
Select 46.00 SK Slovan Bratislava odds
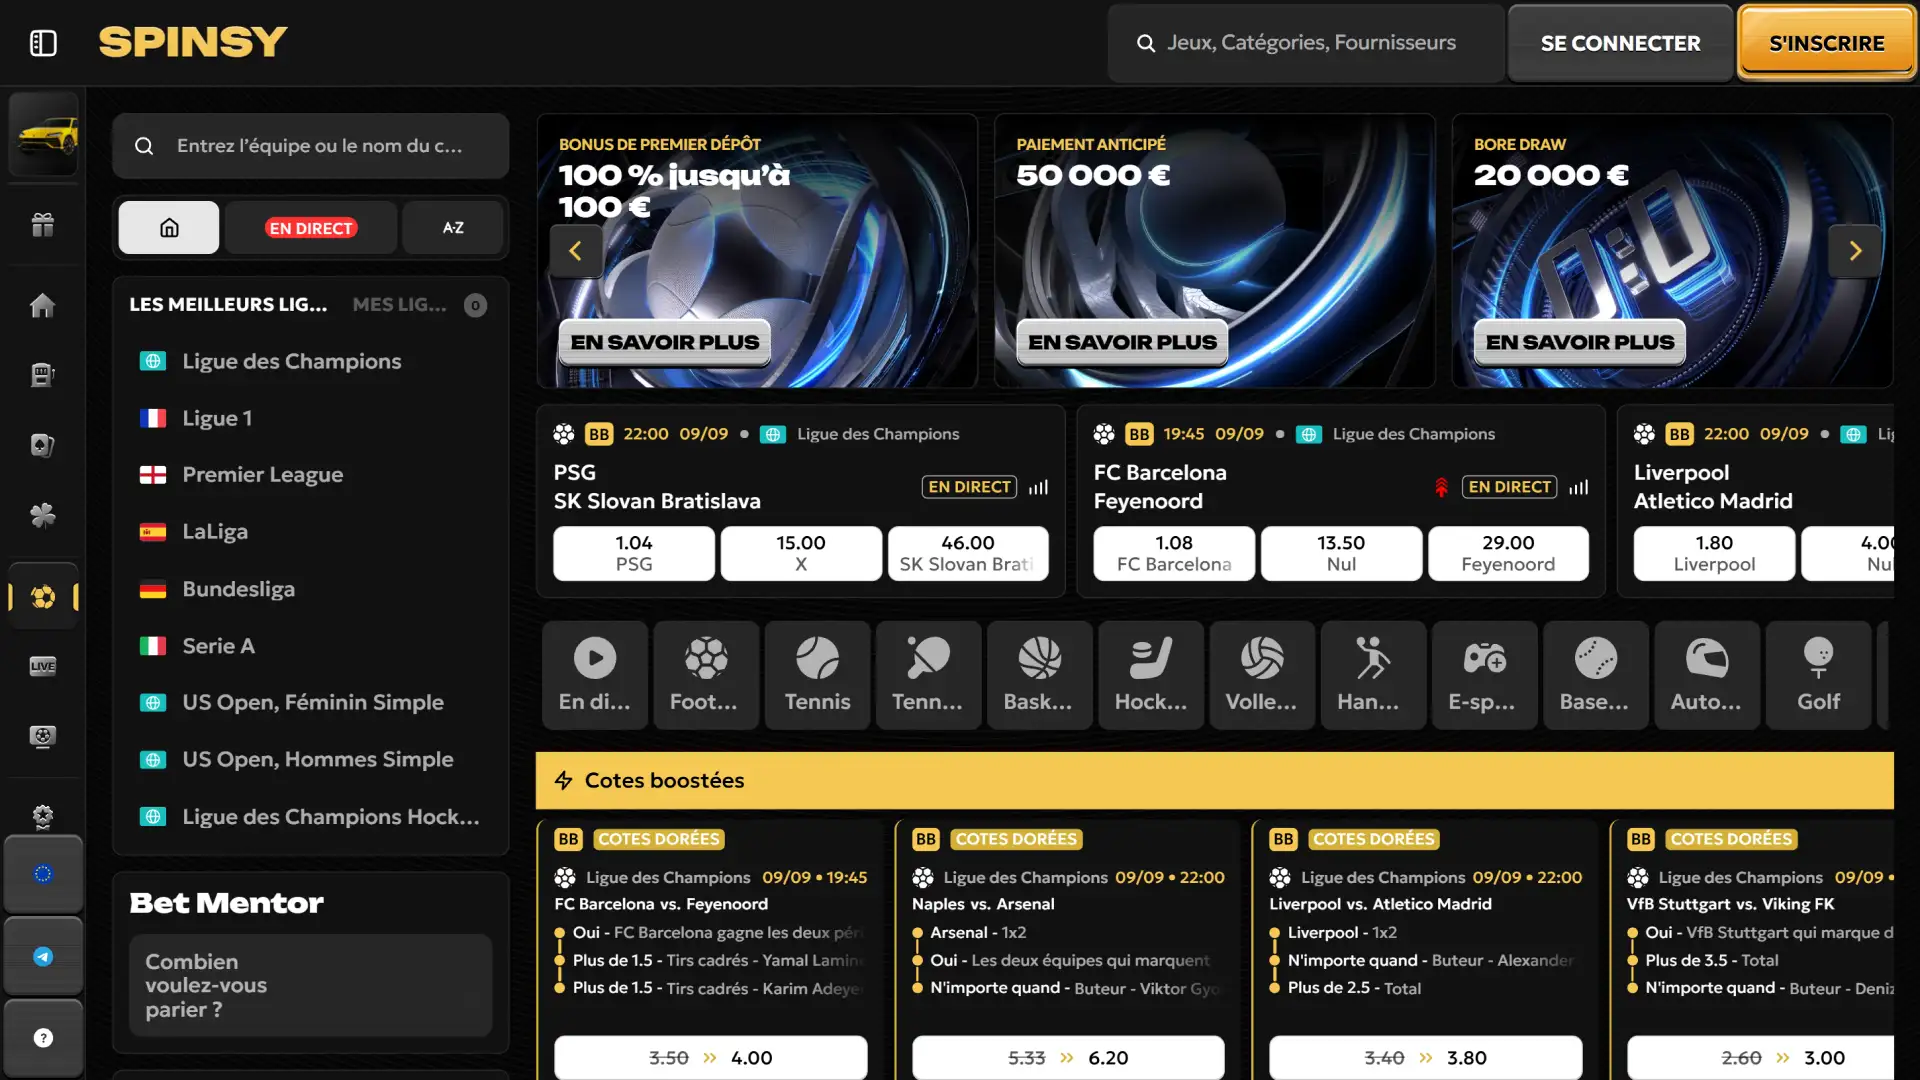click(968, 553)
